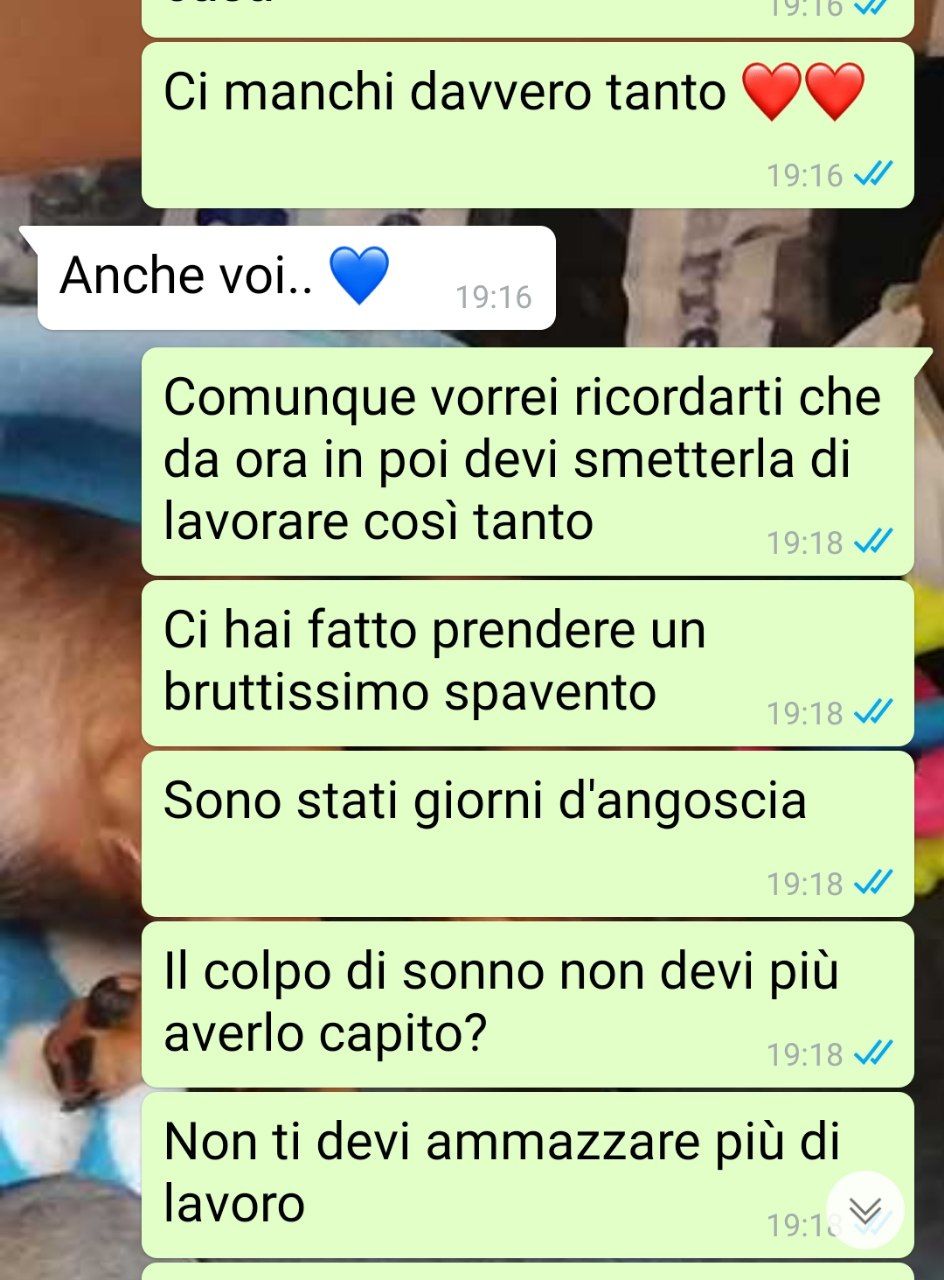Select message 'Comunque vorrei ricordarti che'
The height and width of the screenshot is (1280, 944).
528,461
